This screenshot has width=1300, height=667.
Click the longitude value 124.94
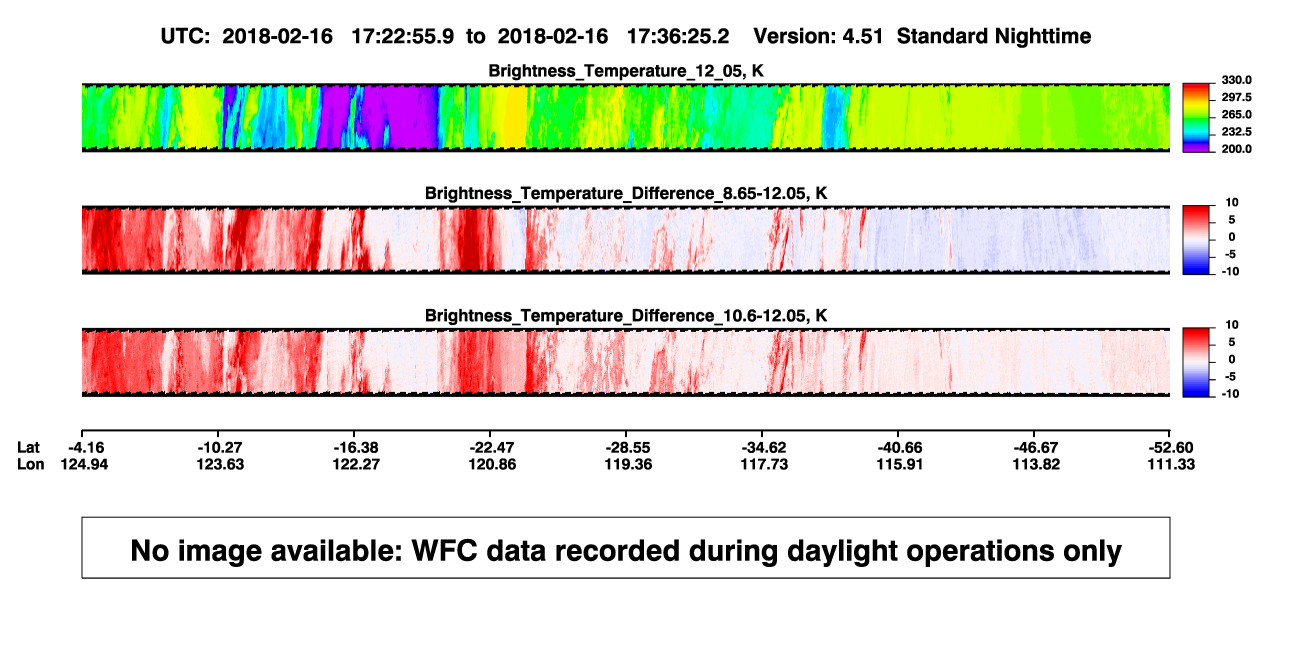[x=85, y=464]
